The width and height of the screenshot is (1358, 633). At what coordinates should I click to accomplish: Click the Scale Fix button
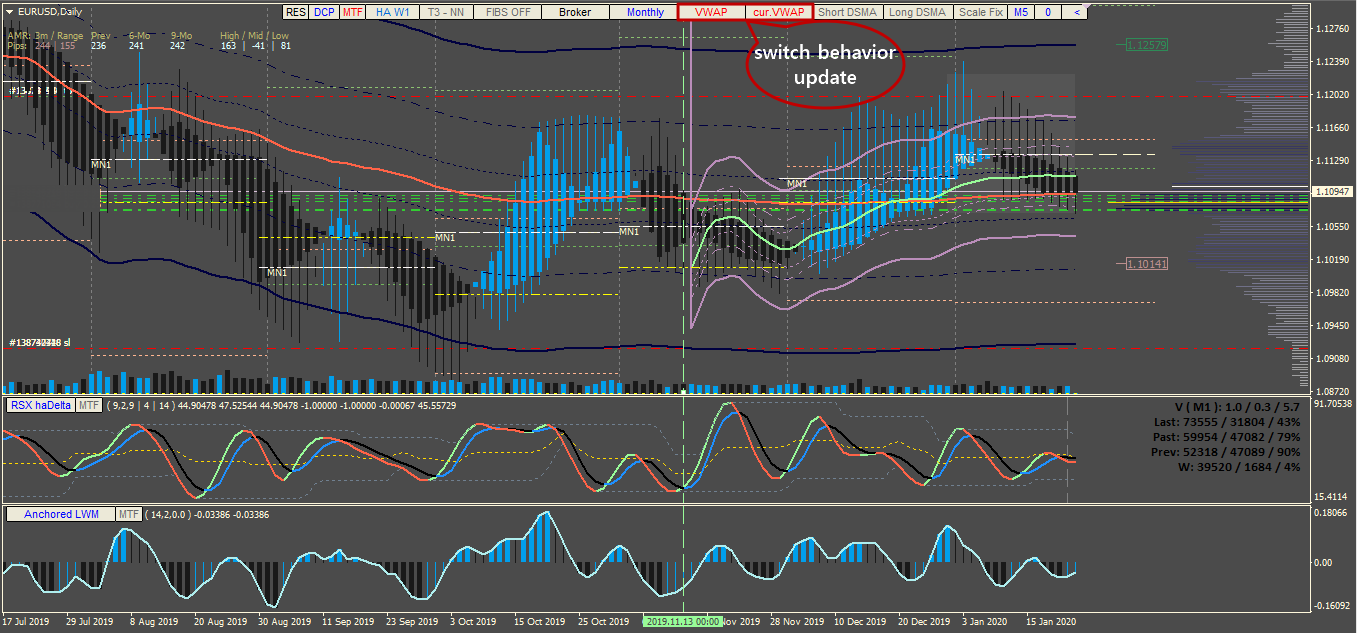[x=979, y=12]
